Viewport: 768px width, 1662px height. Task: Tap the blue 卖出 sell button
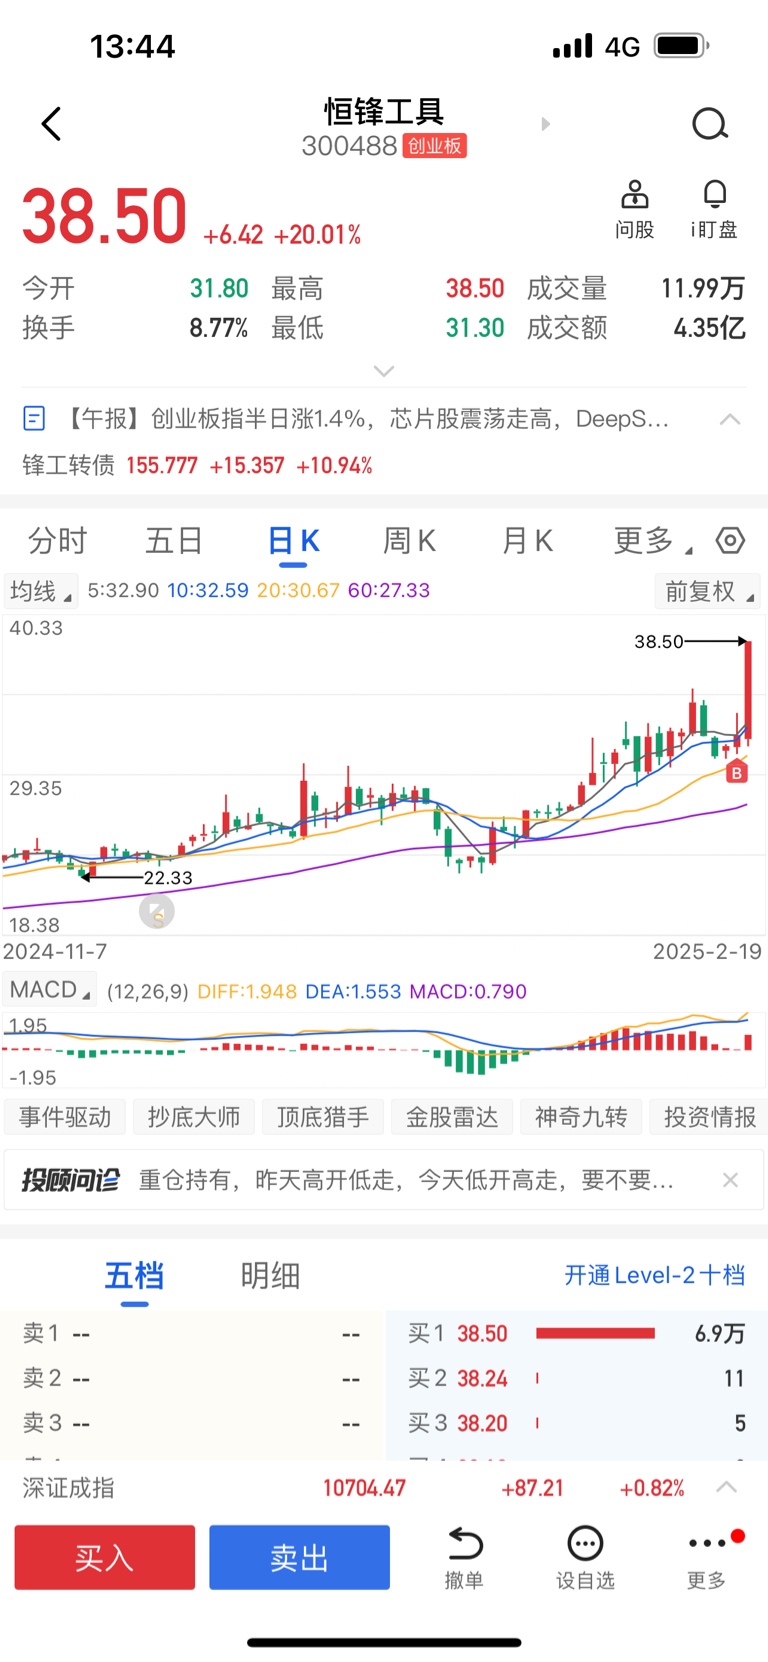299,1557
